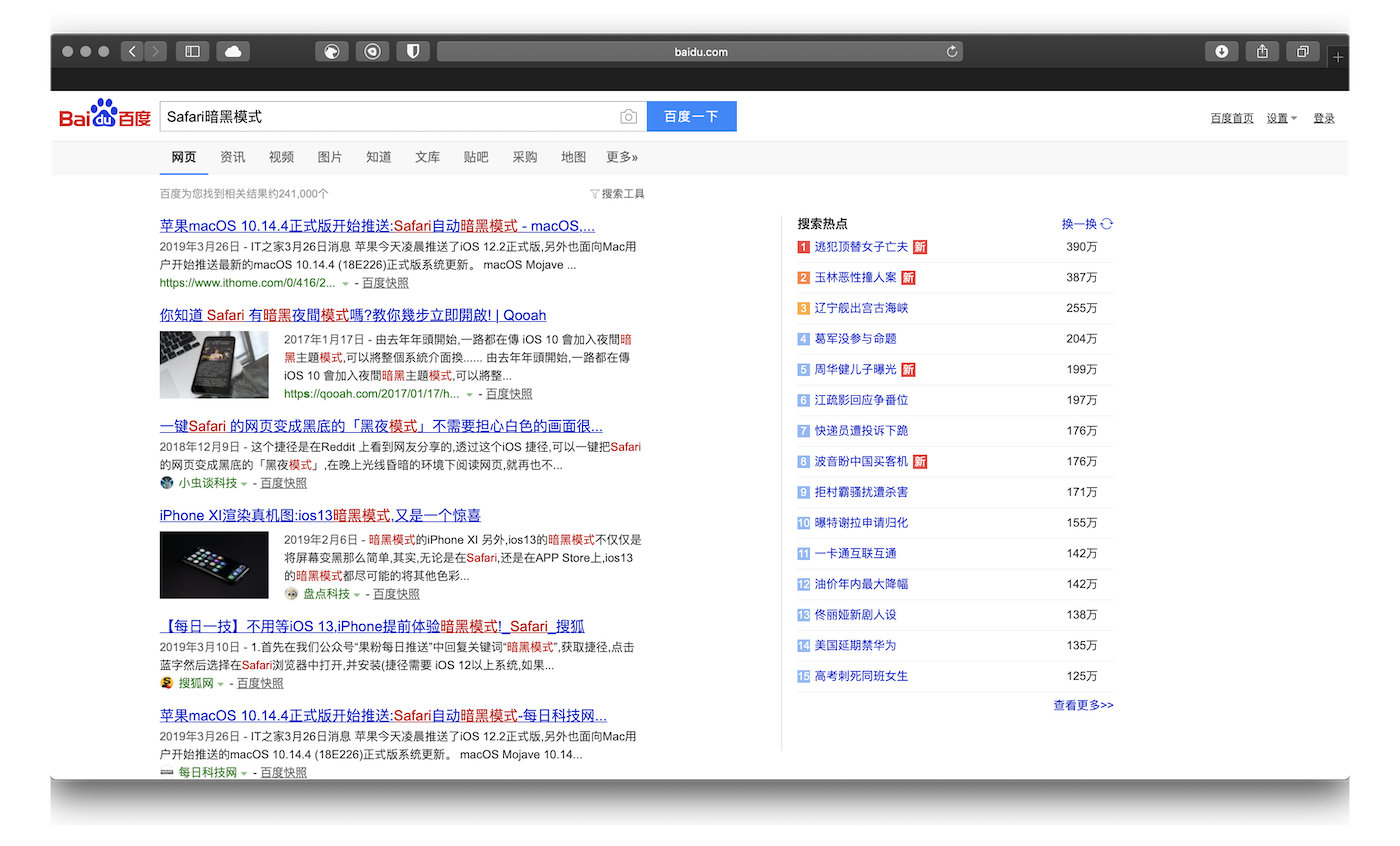Open the 更多» category menu
1400x846 pixels.
622,157
